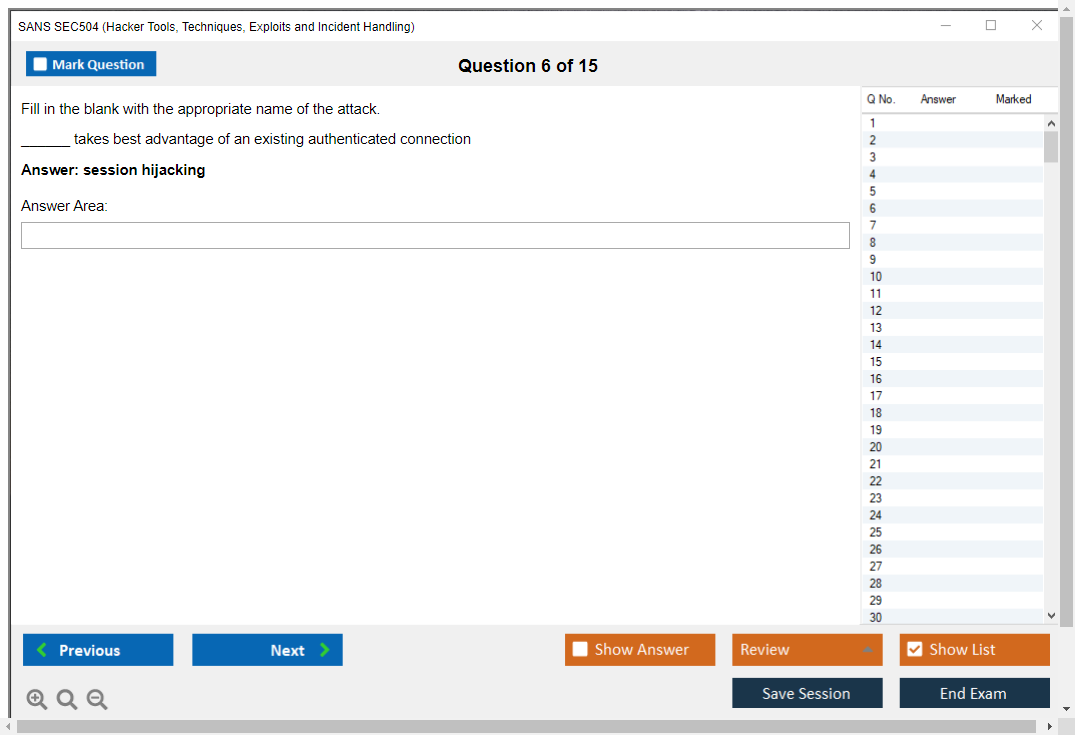The width and height of the screenshot is (1075, 735).
Task: Go to the Previous question
Action: pos(98,650)
